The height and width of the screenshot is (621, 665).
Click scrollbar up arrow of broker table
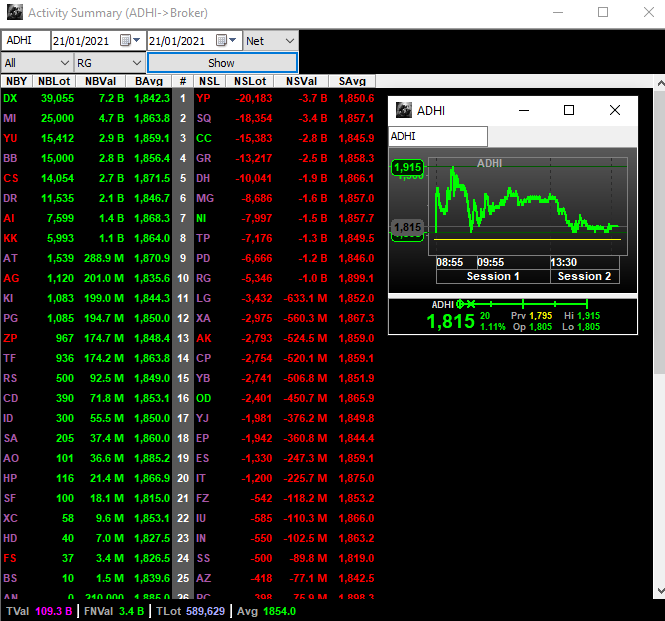pos(659,83)
